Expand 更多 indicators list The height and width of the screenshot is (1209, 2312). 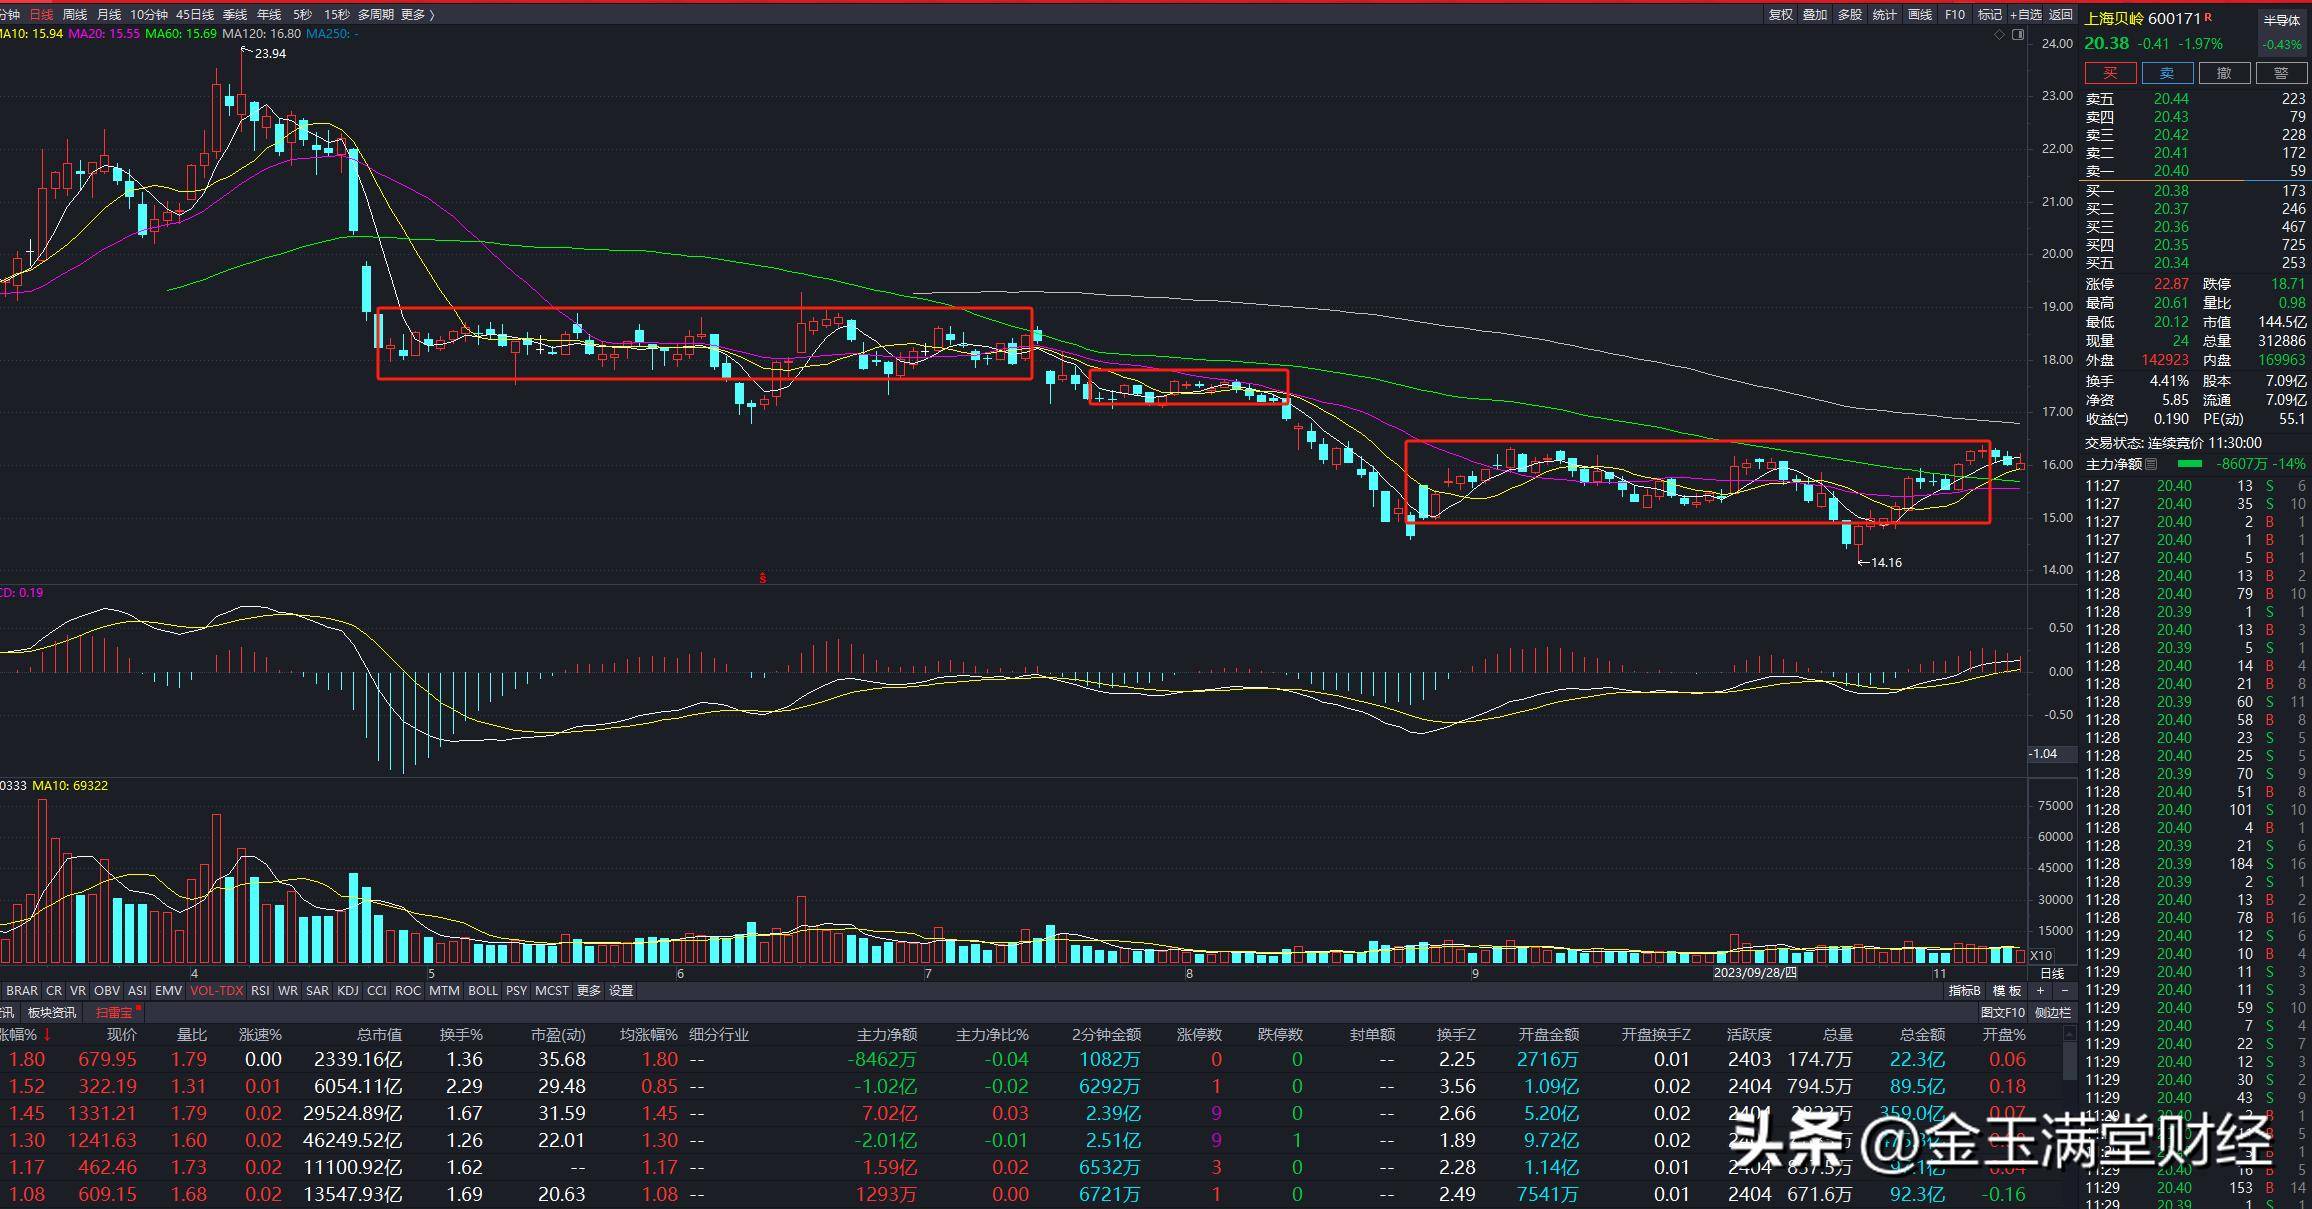(589, 991)
